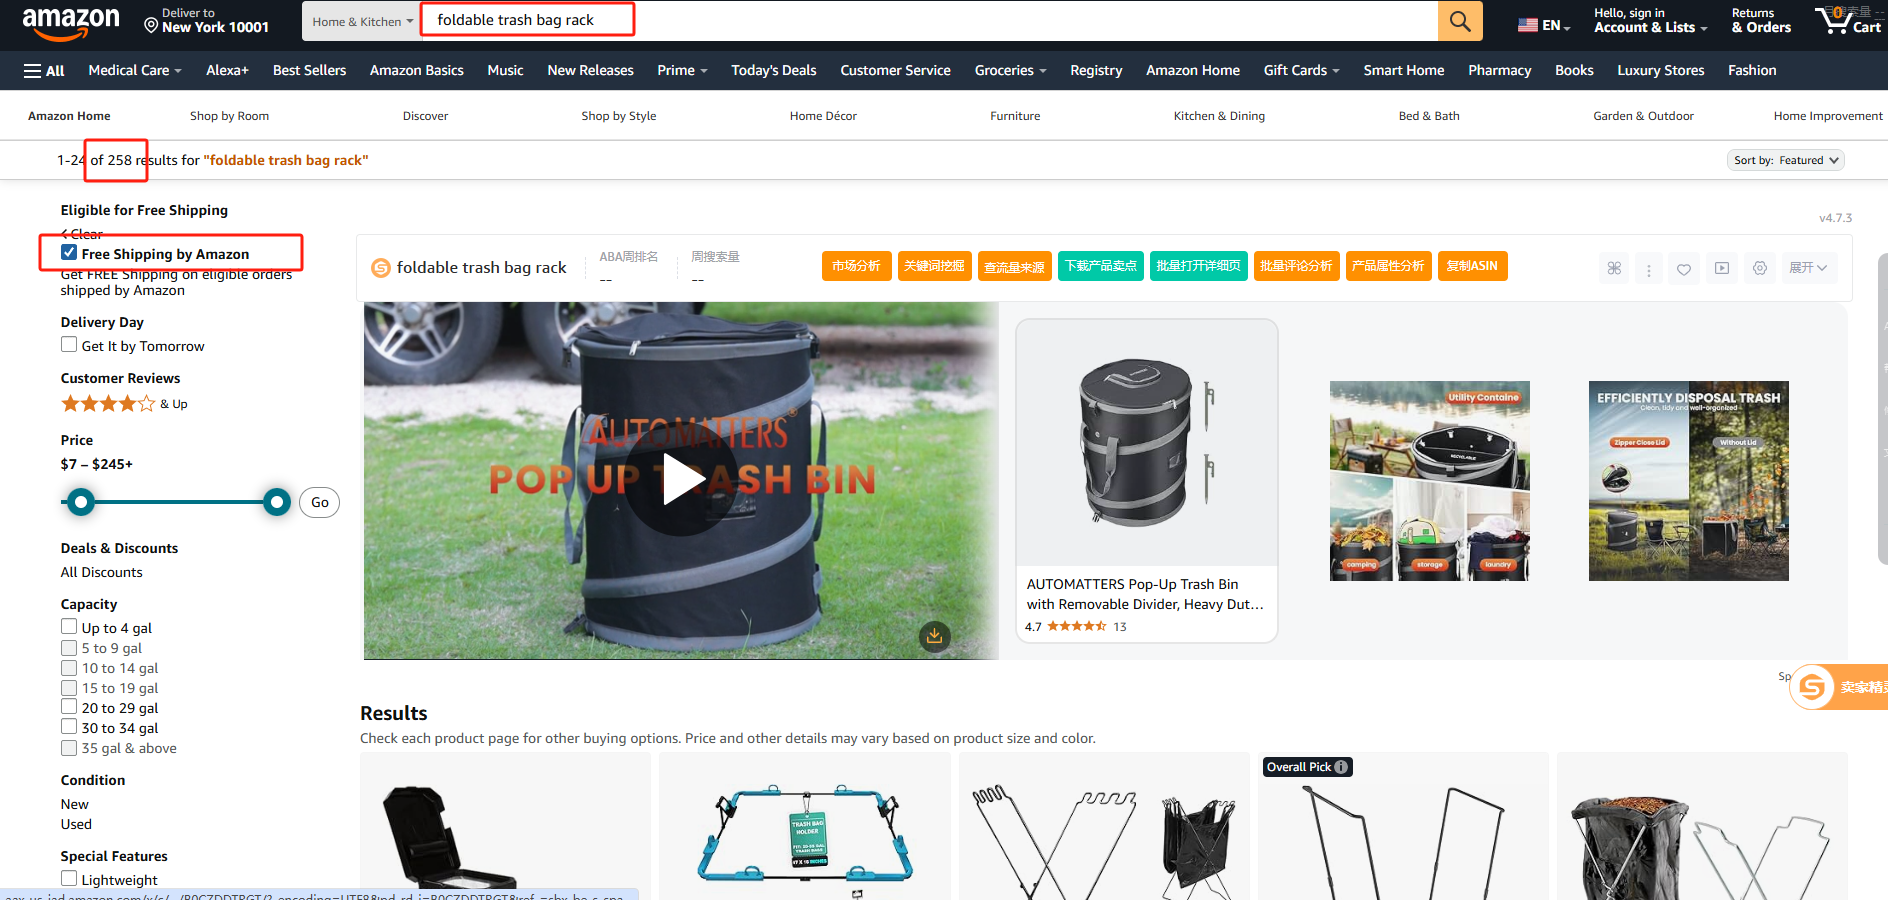1888x900 pixels.
Task: Click the video tutorial icon in extension bar
Action: pyautogui.click(x=1722, y=268)
